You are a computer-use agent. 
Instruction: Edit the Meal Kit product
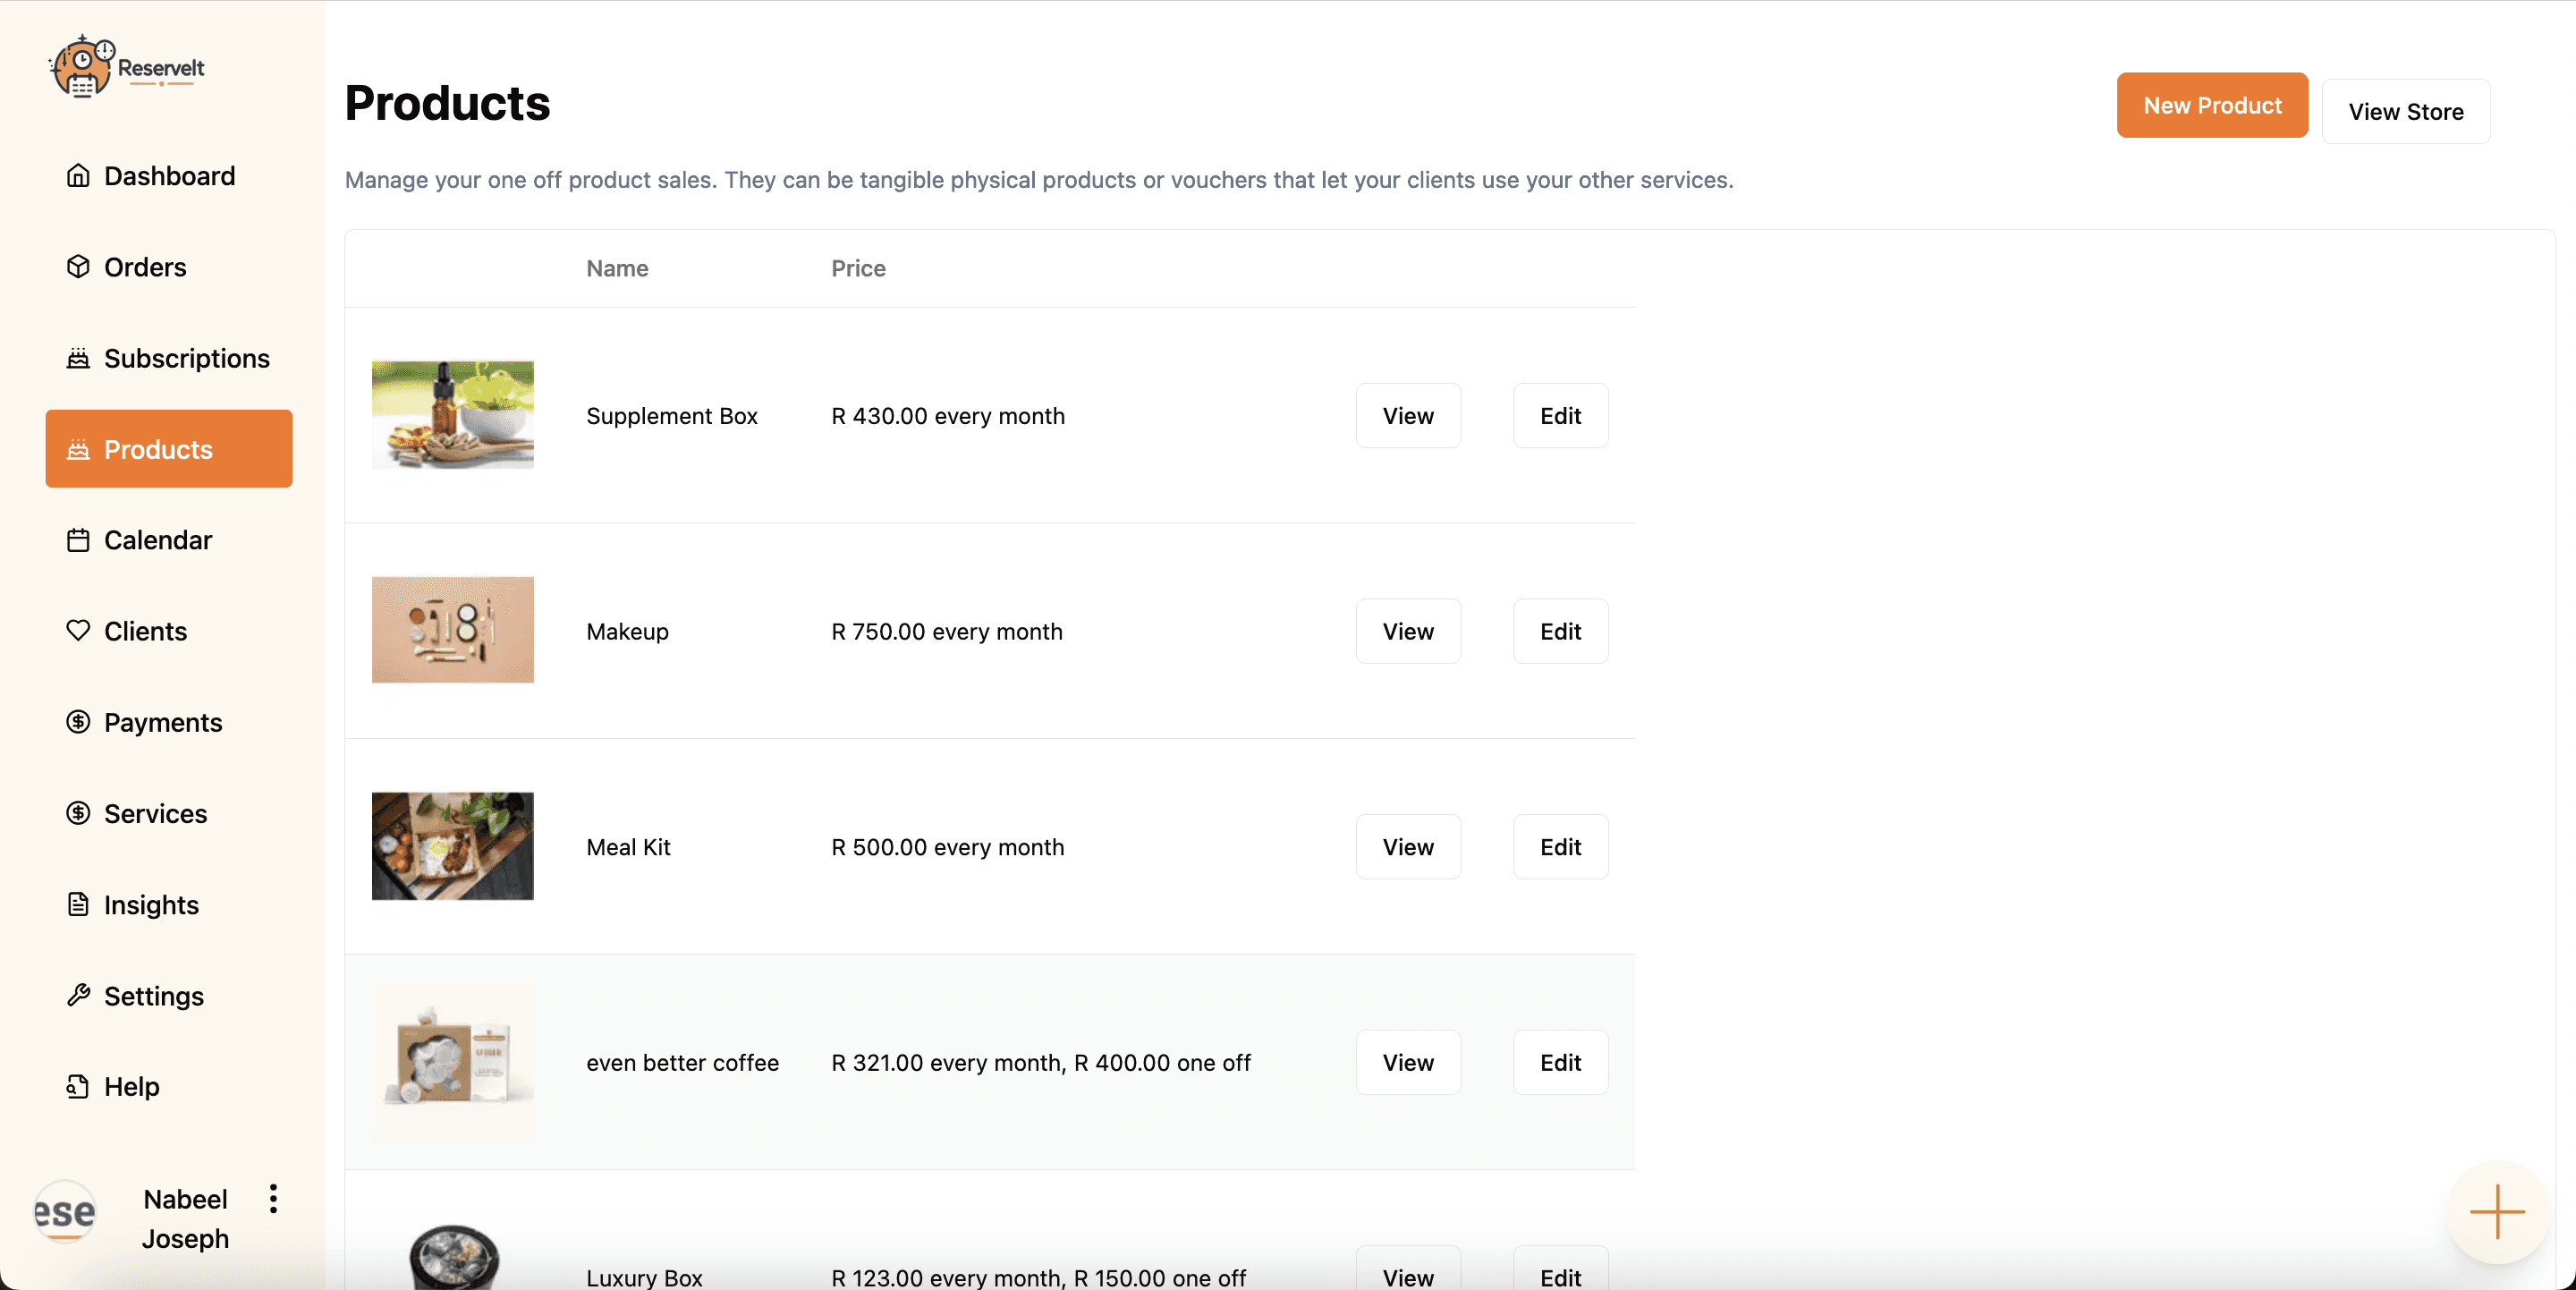coord(1560,847)
